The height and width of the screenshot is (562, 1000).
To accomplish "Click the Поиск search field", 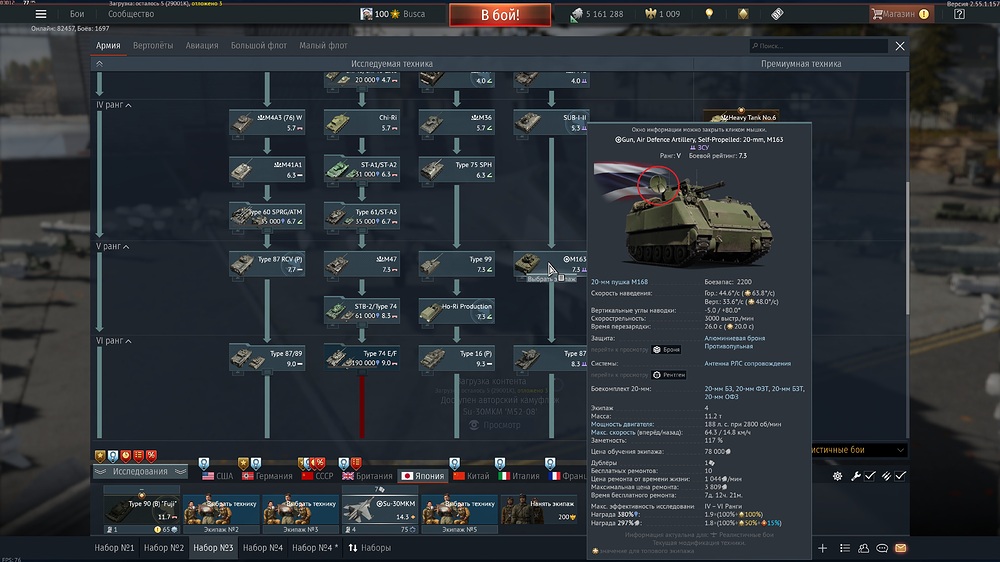I will coord(819,46).
